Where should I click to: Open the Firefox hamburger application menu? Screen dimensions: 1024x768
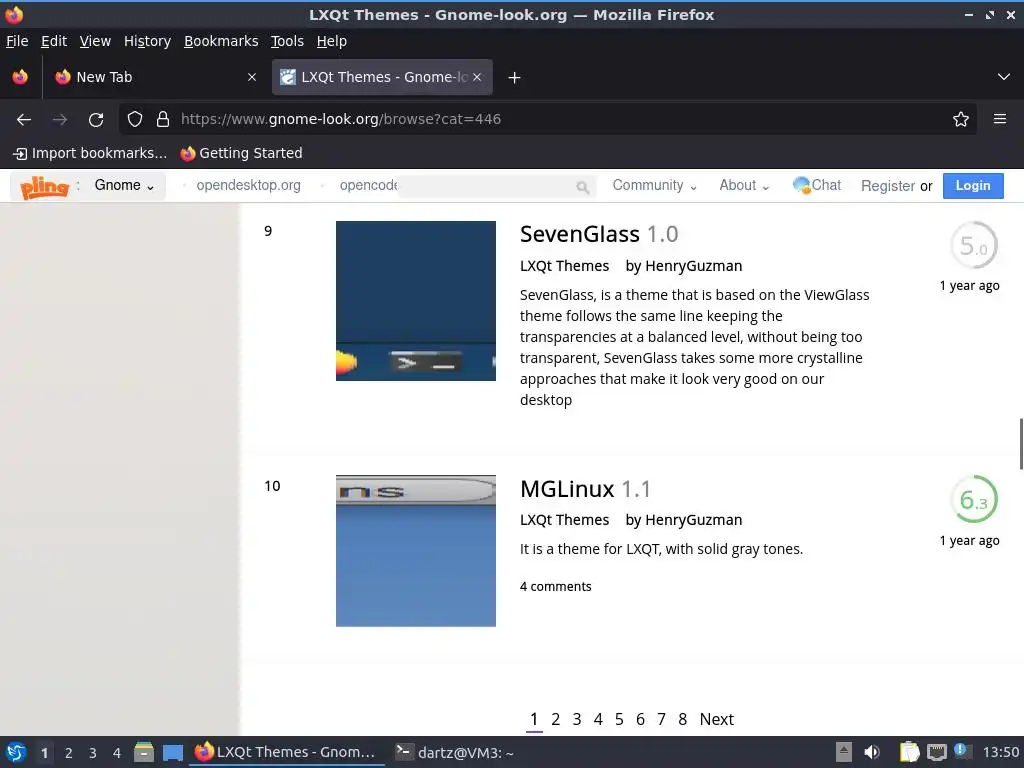point(1000,119)
